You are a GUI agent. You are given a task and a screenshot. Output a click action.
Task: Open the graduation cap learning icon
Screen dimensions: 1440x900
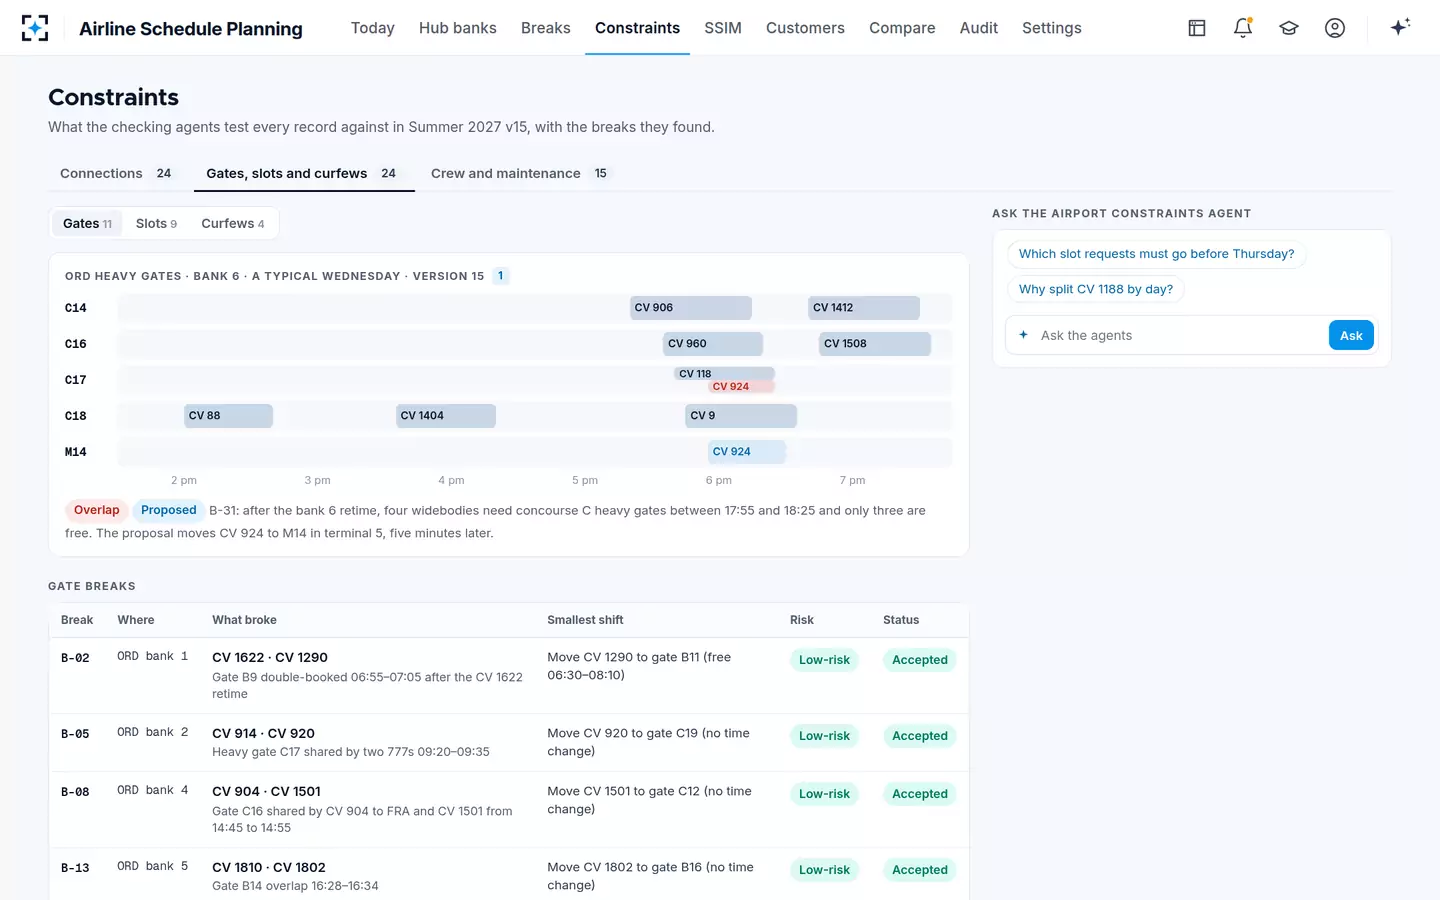[1289, 28]
